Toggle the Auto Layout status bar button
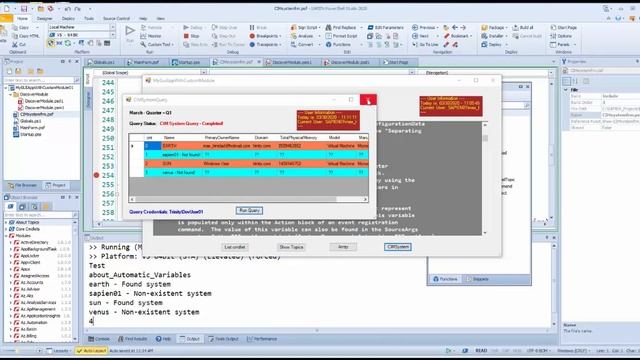The height and width of the screenshot is (360, 640). tap(91, 351)
